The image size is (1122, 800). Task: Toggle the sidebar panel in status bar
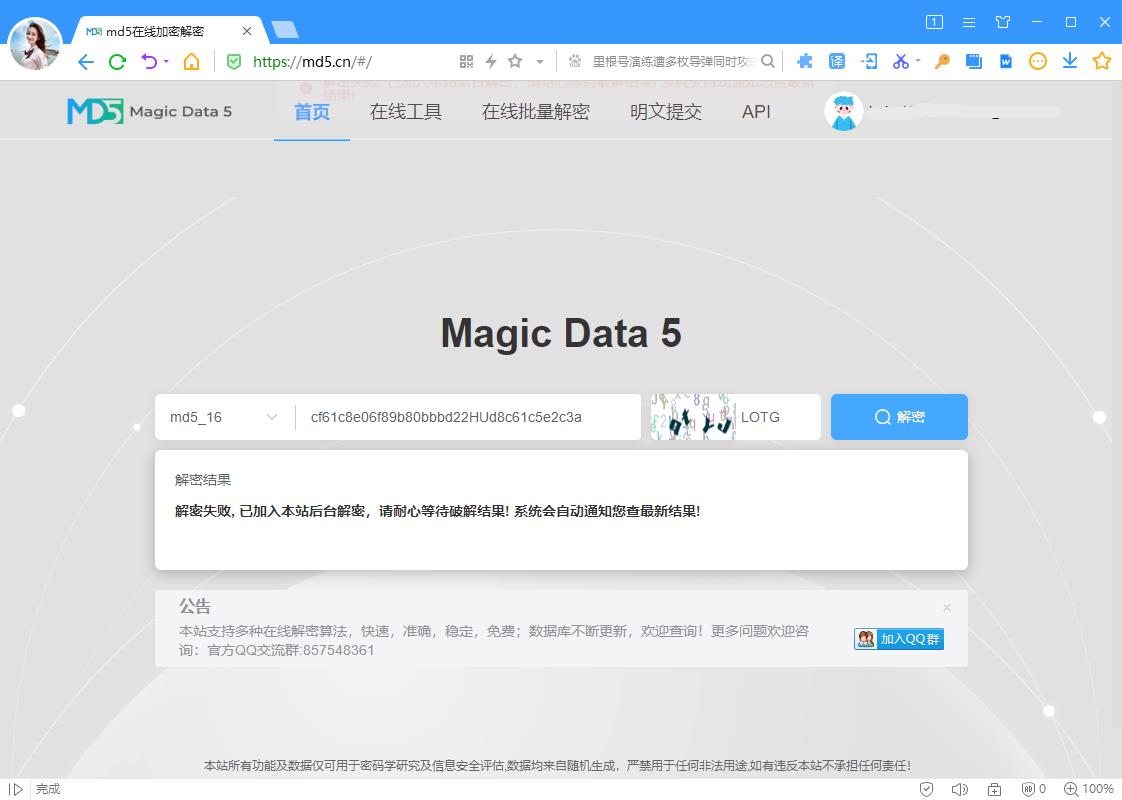[16, 789]
